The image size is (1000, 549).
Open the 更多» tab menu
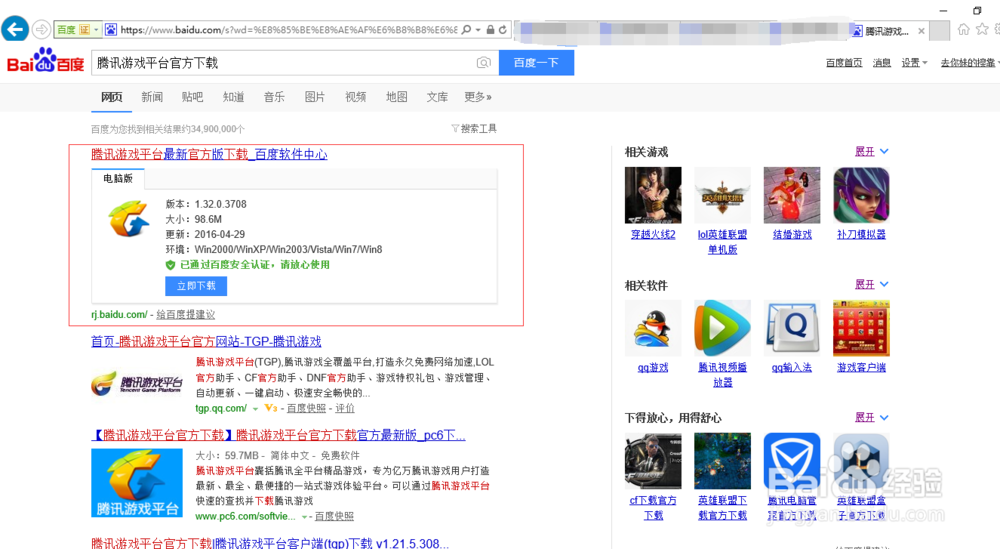(x=478, y=97)
